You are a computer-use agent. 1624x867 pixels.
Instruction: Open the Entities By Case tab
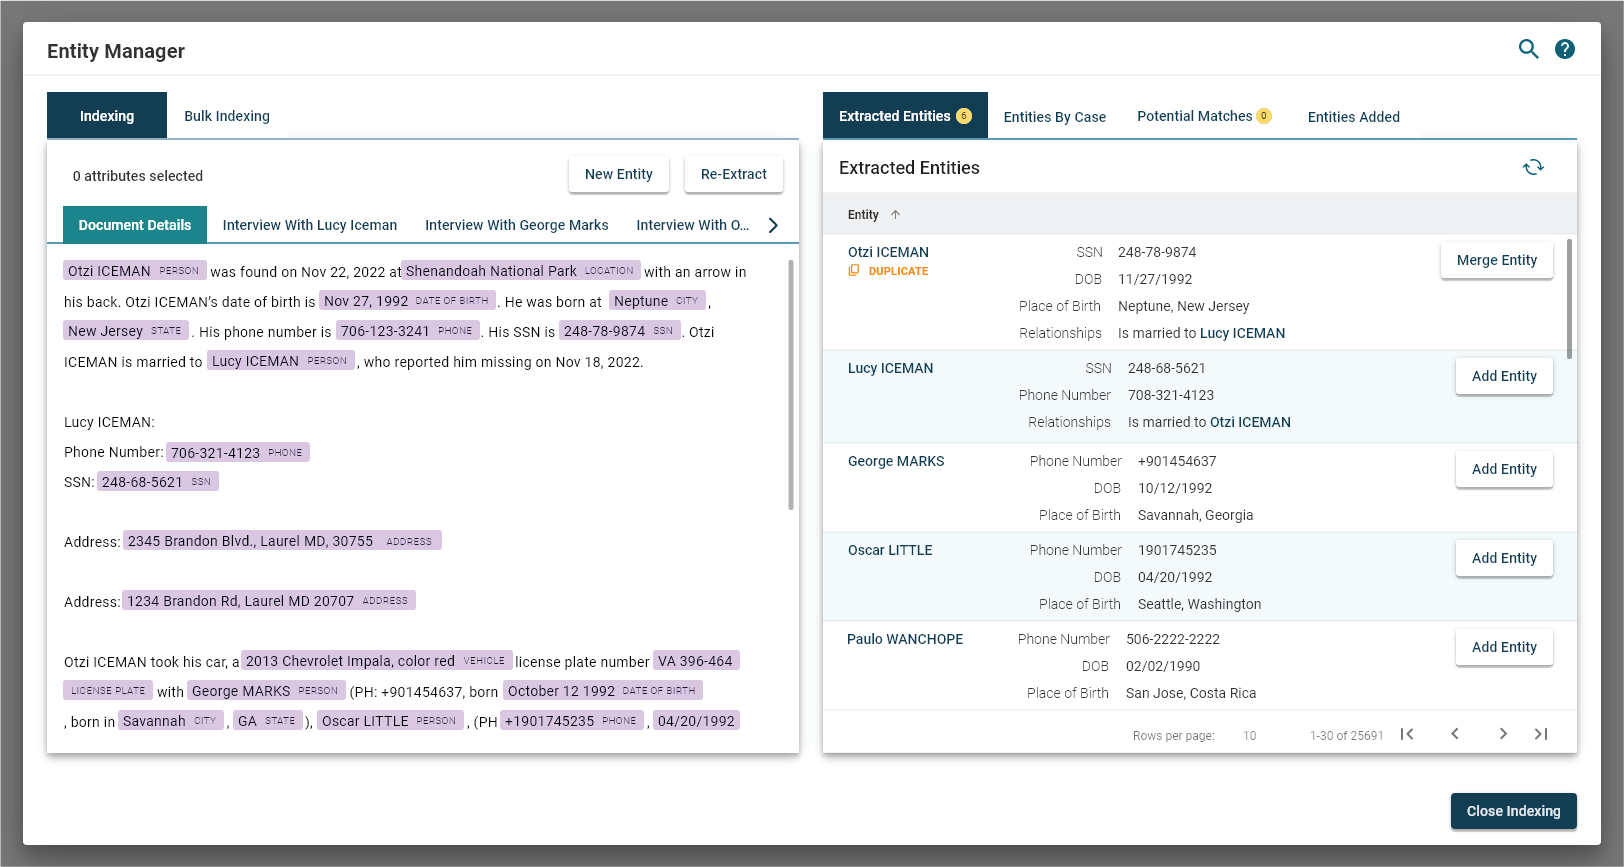point(1055,117)
